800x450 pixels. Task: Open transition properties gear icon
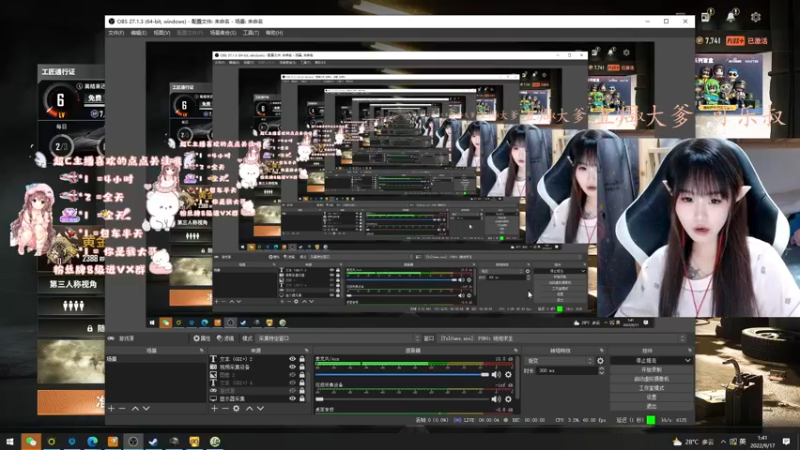pos(601,361)
